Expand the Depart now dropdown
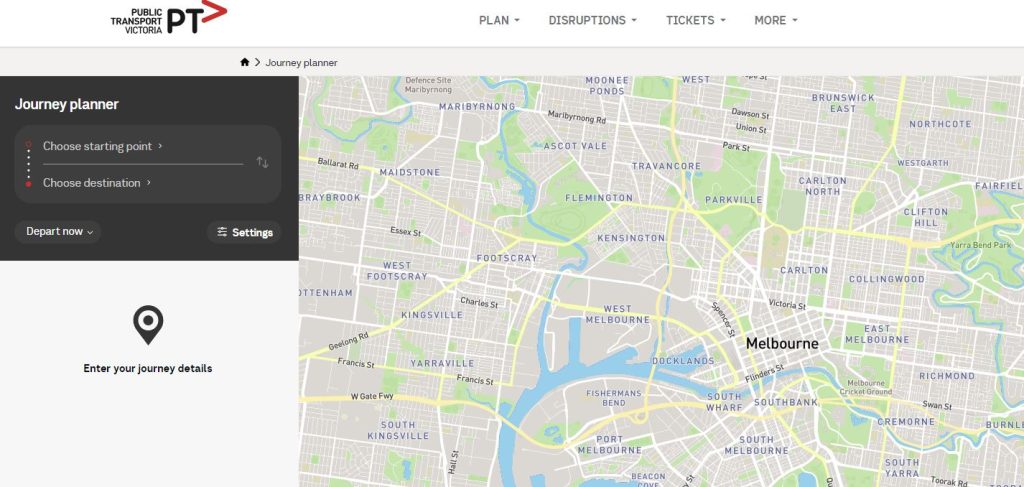This screenshot has height=487, width=1024. pos(58,232)
